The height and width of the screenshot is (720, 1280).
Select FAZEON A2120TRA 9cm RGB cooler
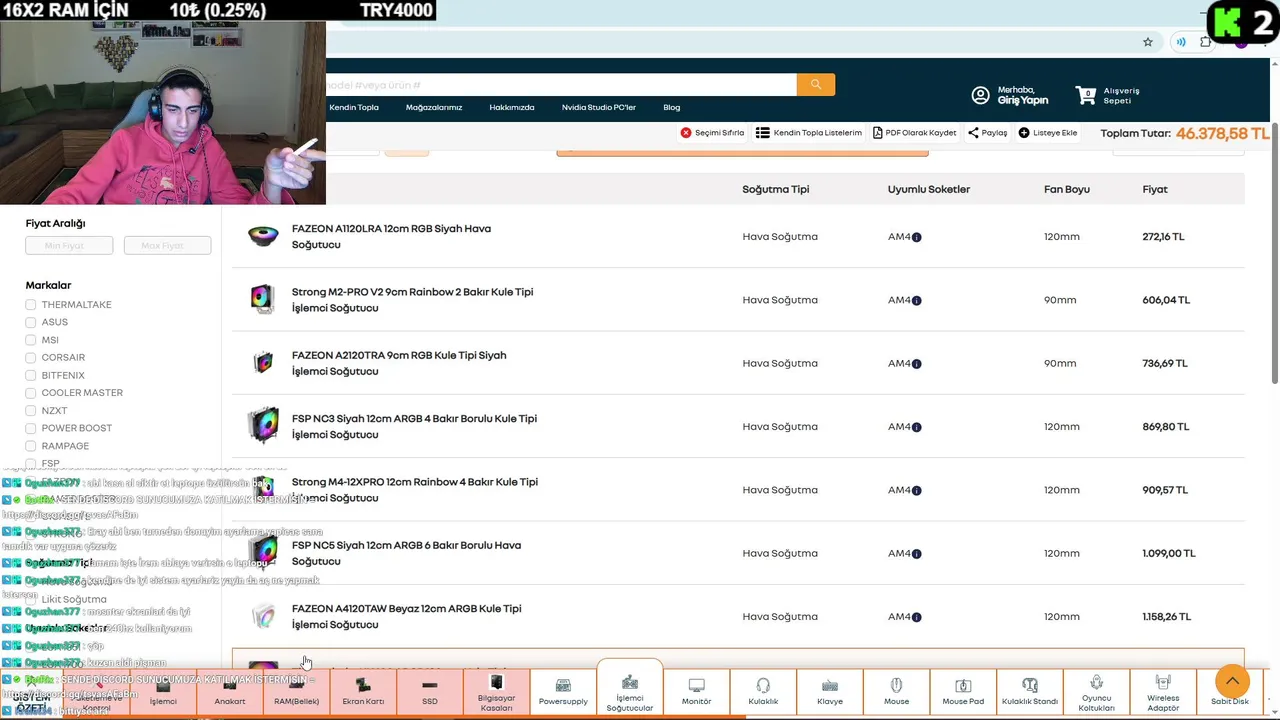(399, 363)
